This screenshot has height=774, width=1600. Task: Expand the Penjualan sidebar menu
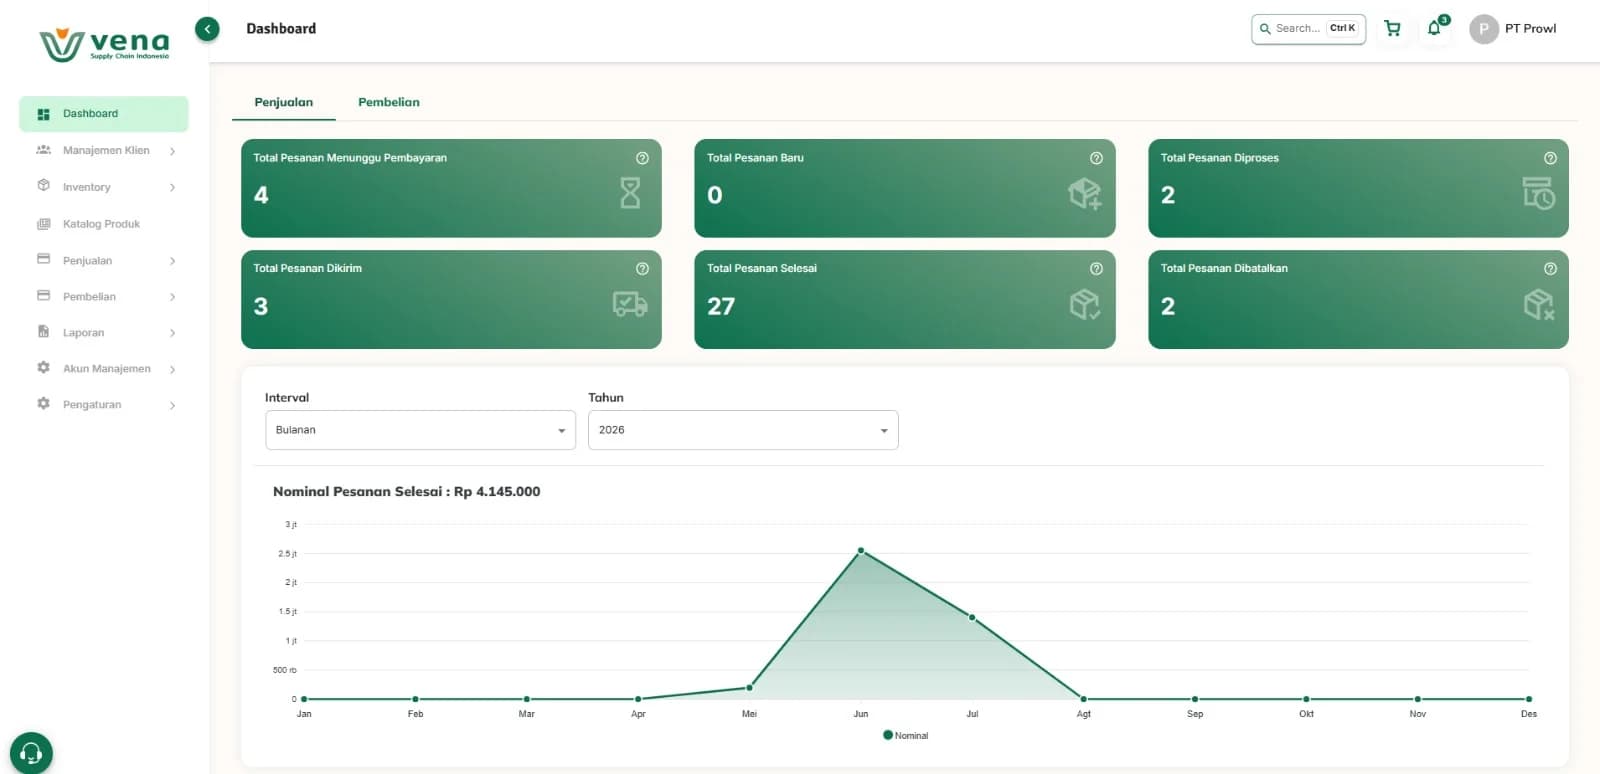tap(104, 260)
